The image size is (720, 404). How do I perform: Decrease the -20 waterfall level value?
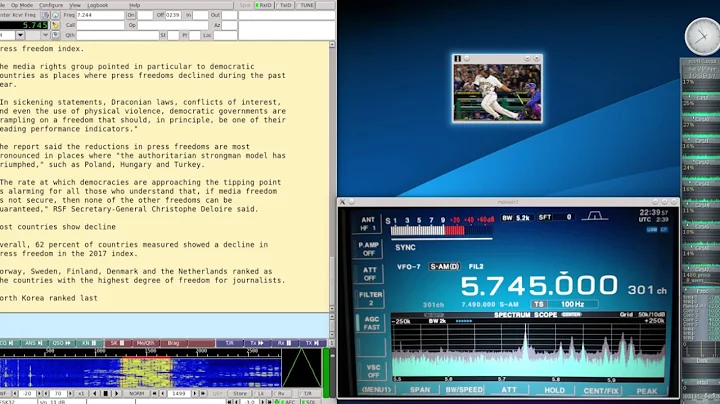tap(16, 393)
